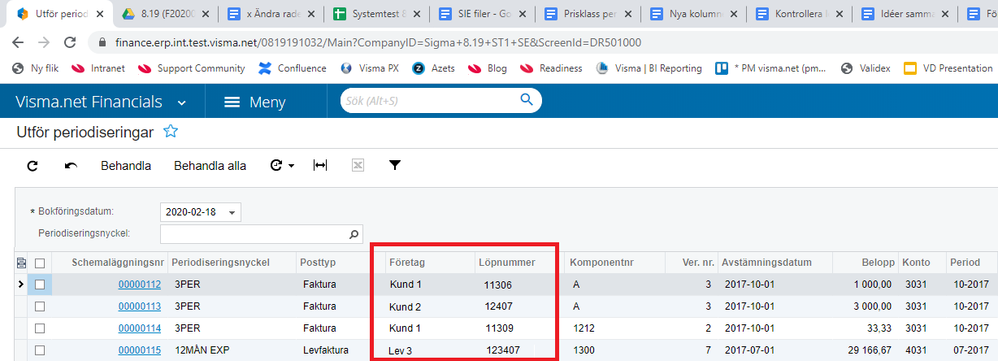998x361 pixels.
Task: Open schedule link 00000115
Action: [139, 350]
